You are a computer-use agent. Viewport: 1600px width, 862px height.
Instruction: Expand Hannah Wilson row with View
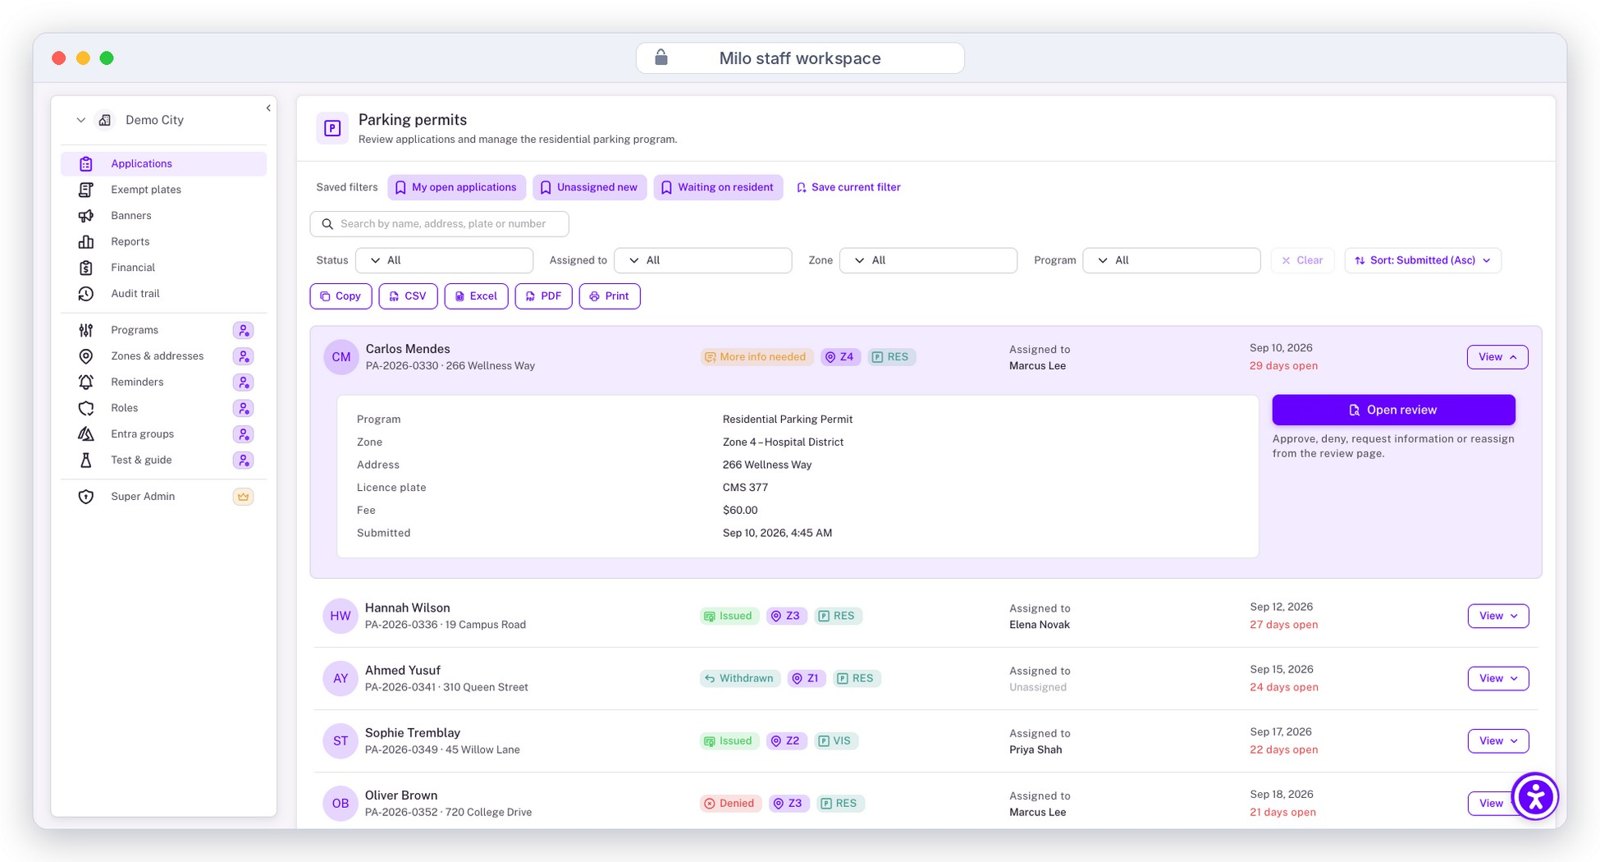(1498, 616)
